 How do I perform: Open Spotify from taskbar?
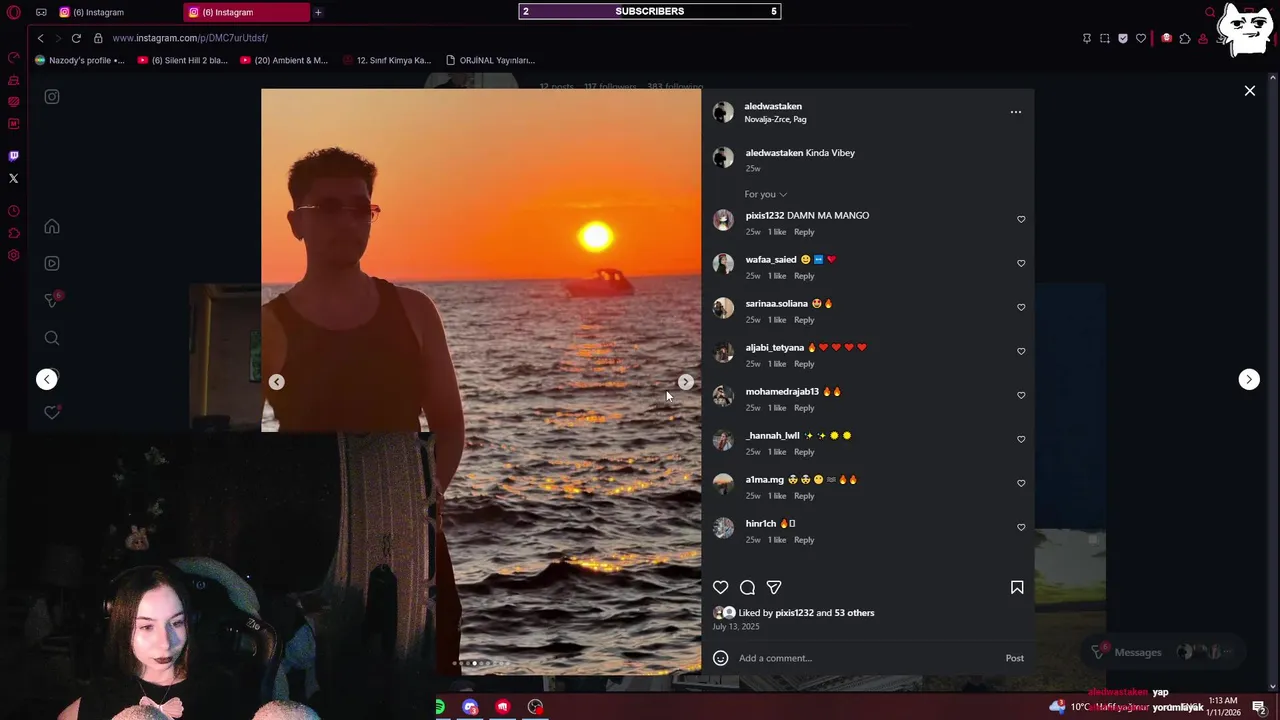pyautogui.click(x=439, y=707)
